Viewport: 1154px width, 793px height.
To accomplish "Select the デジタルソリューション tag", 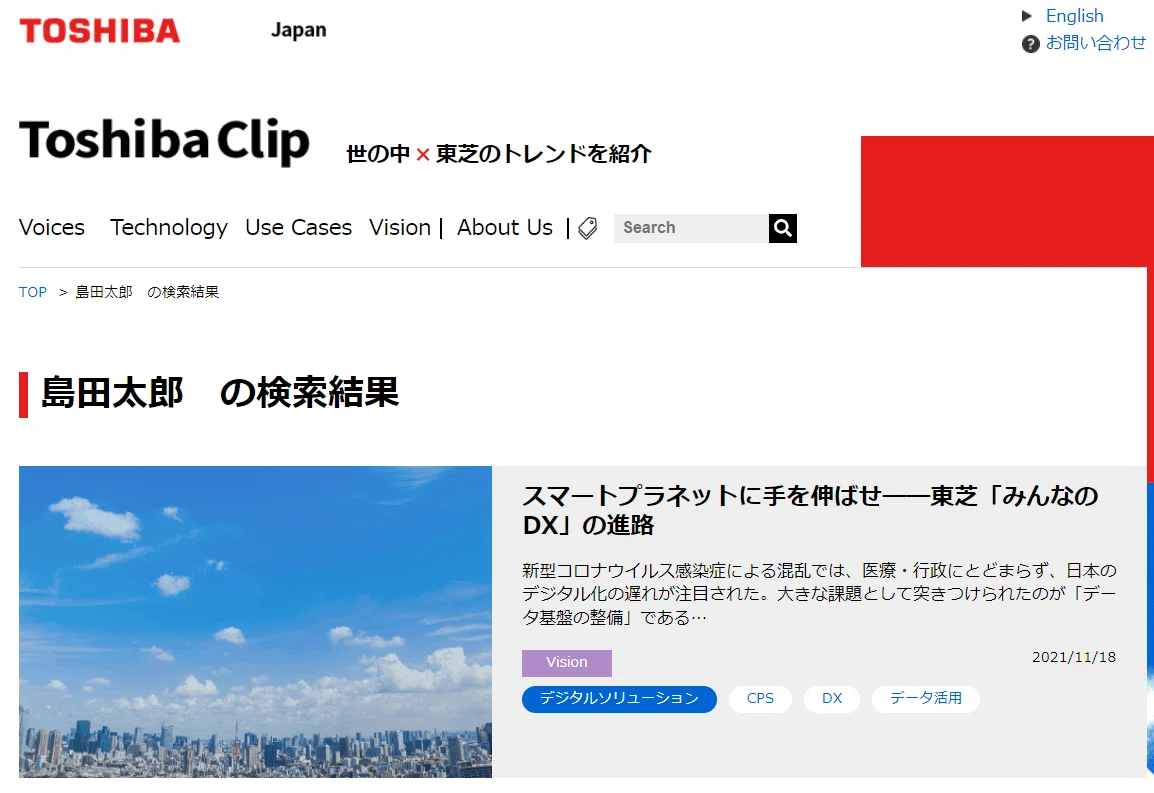I will 619,699.
